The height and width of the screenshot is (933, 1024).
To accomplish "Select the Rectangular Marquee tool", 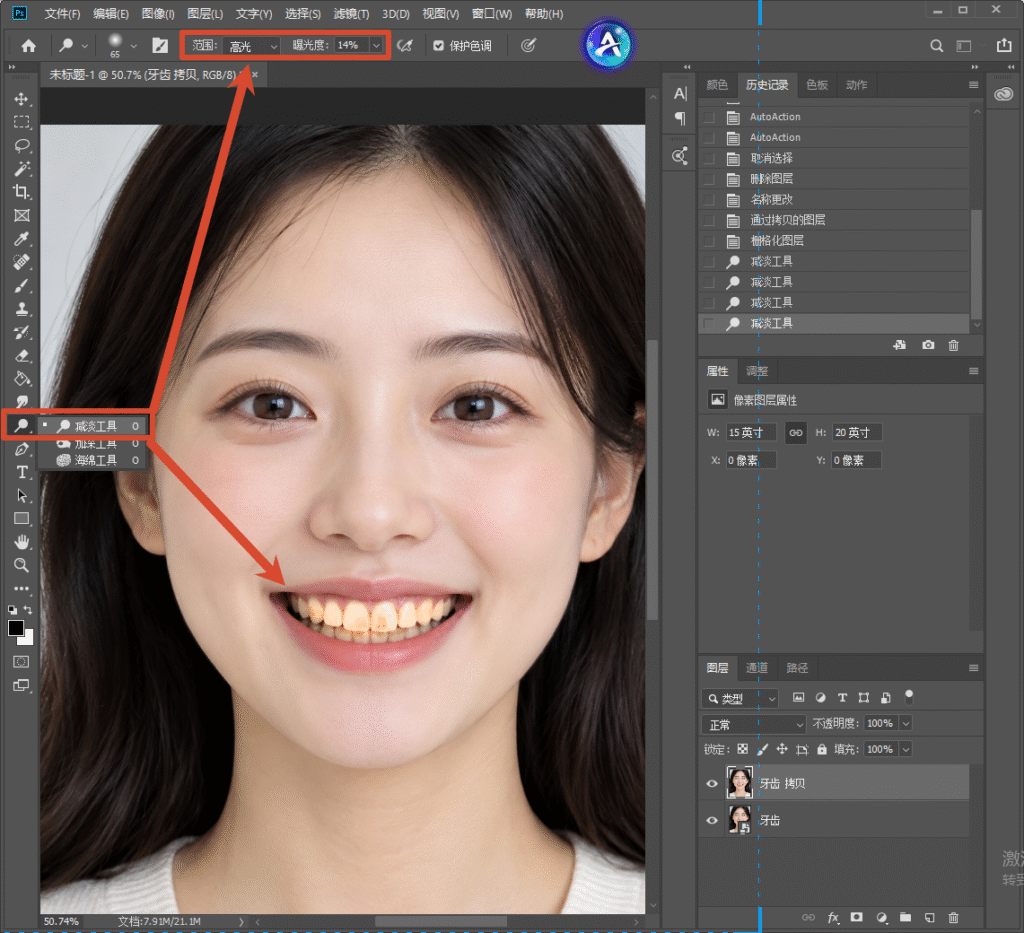I will tap(22, 122).
